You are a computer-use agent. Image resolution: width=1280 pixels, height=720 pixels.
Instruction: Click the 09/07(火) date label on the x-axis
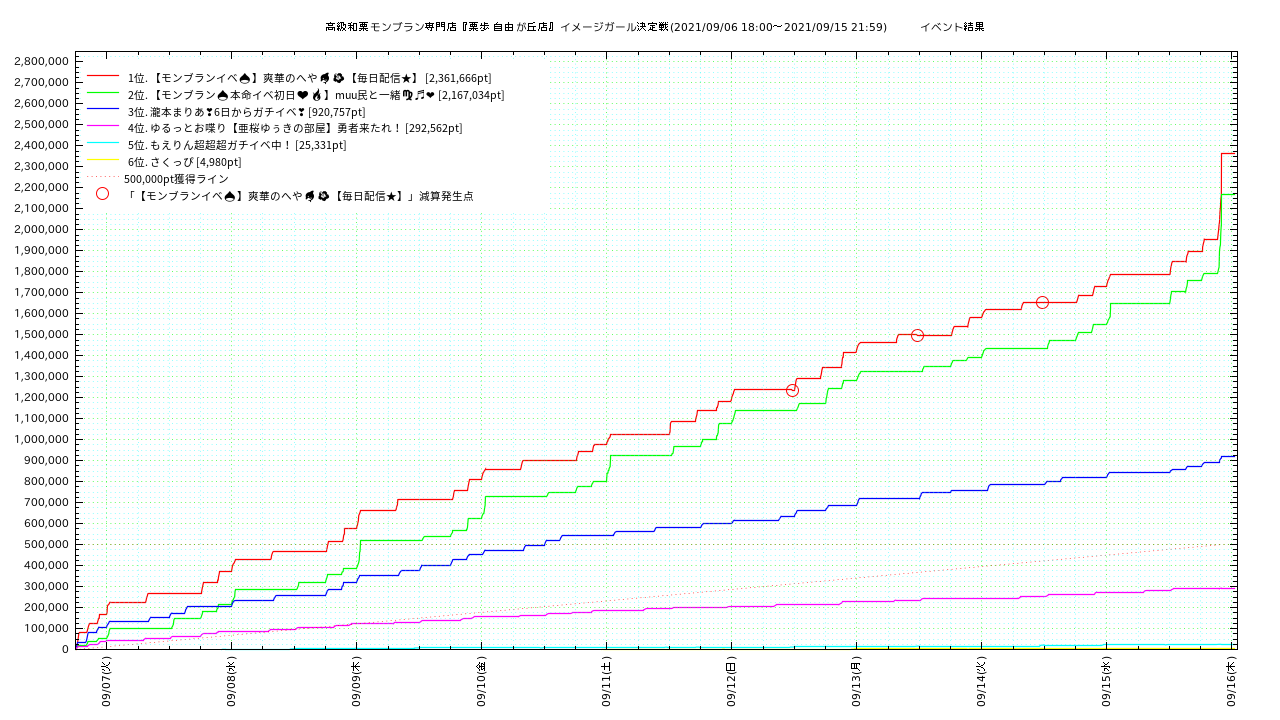(106, 680)
